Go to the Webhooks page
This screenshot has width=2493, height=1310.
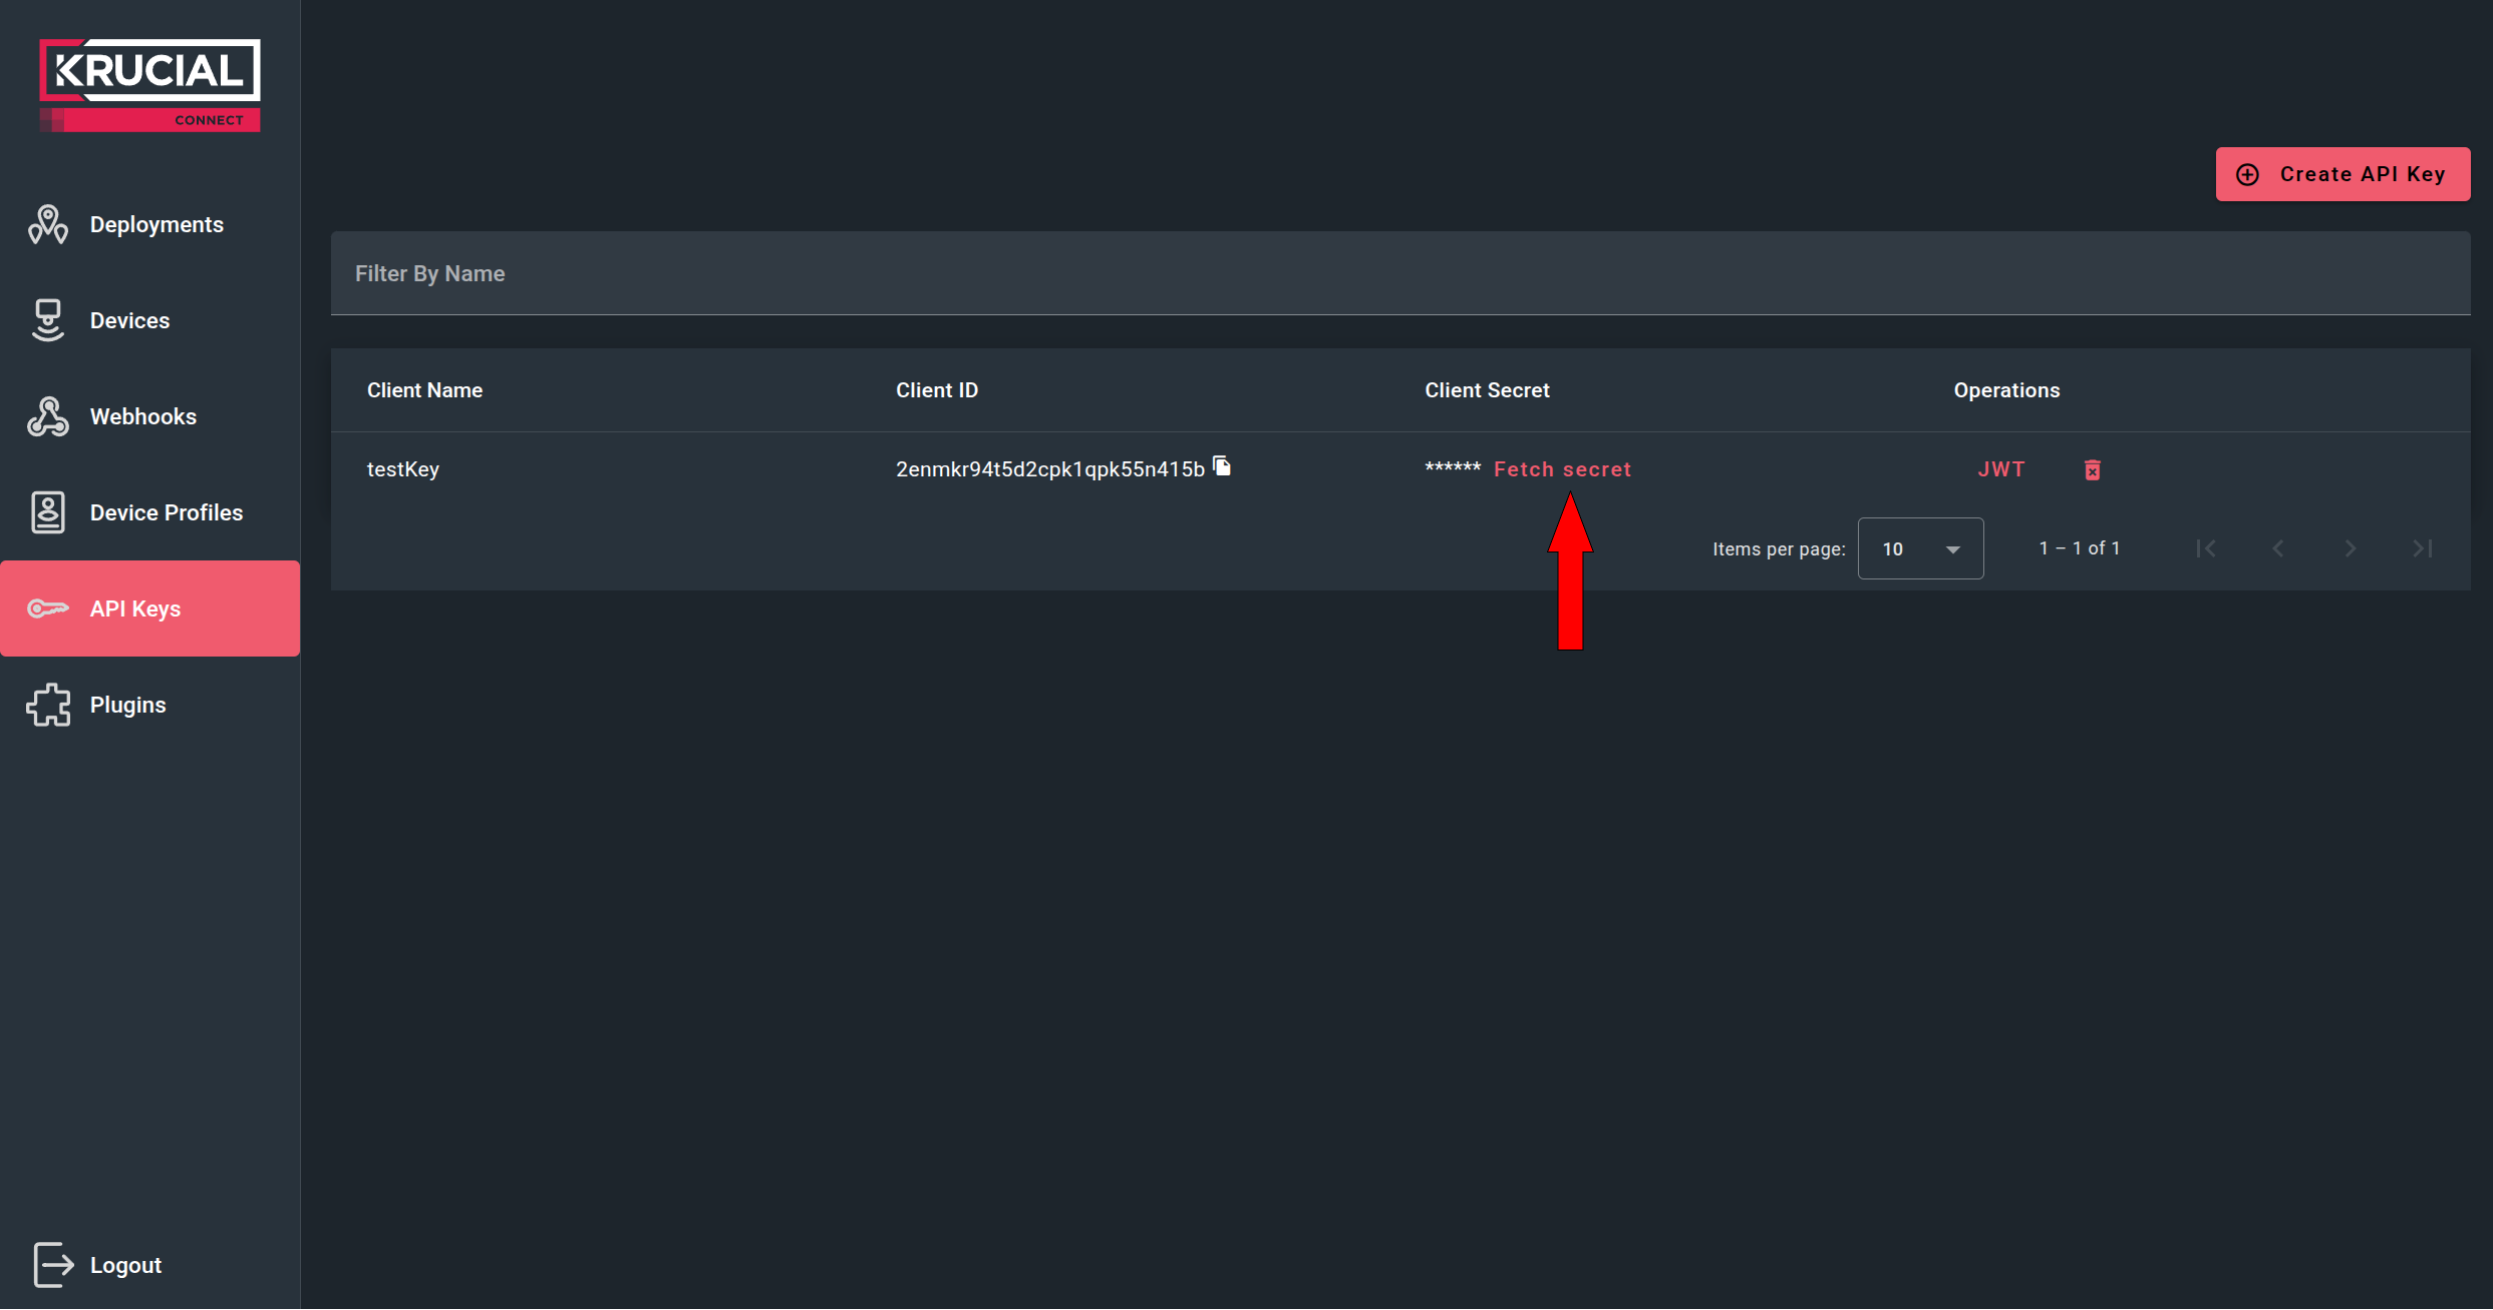coord(143,417)
